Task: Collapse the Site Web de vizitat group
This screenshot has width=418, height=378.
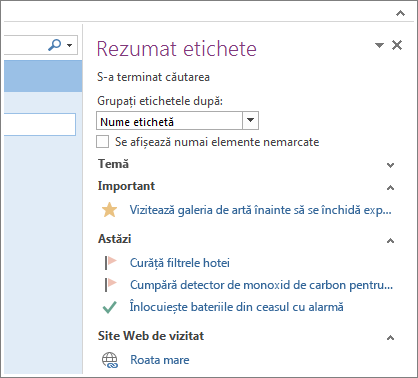Action: point(390,338)
